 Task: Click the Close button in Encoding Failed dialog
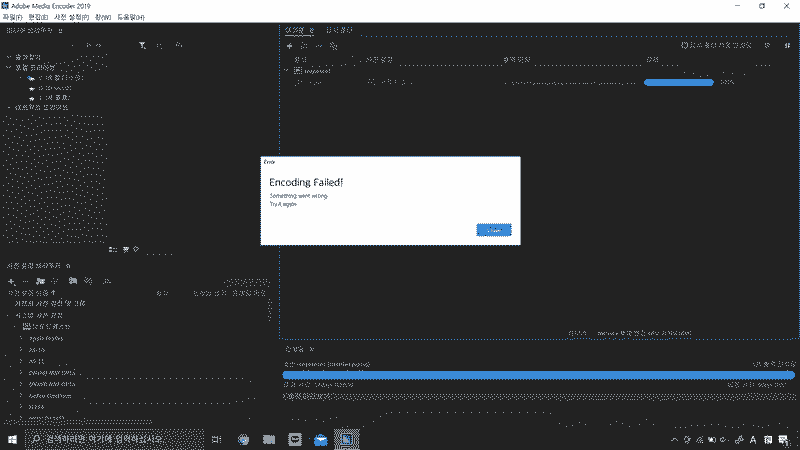coord(494,230)
